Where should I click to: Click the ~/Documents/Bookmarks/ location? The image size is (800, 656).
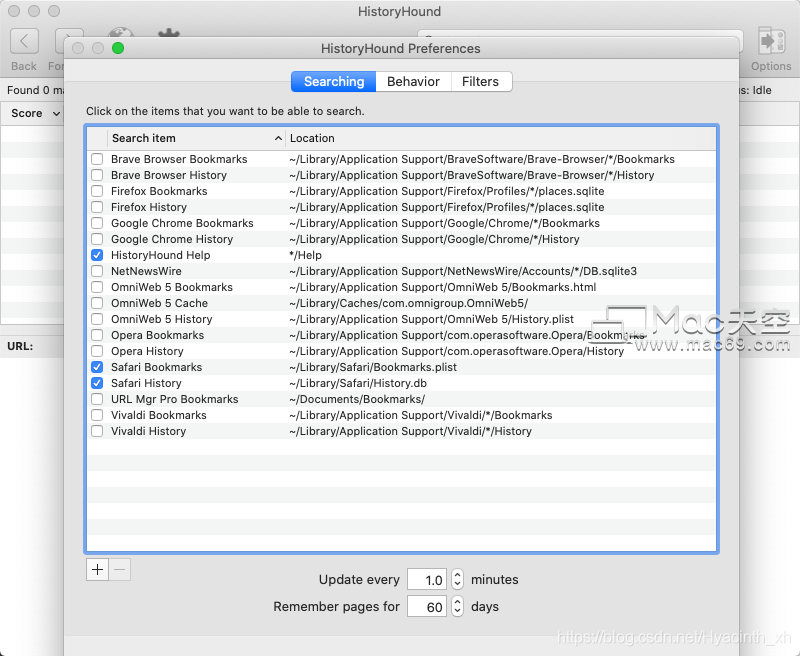click(x=357, y=399)
